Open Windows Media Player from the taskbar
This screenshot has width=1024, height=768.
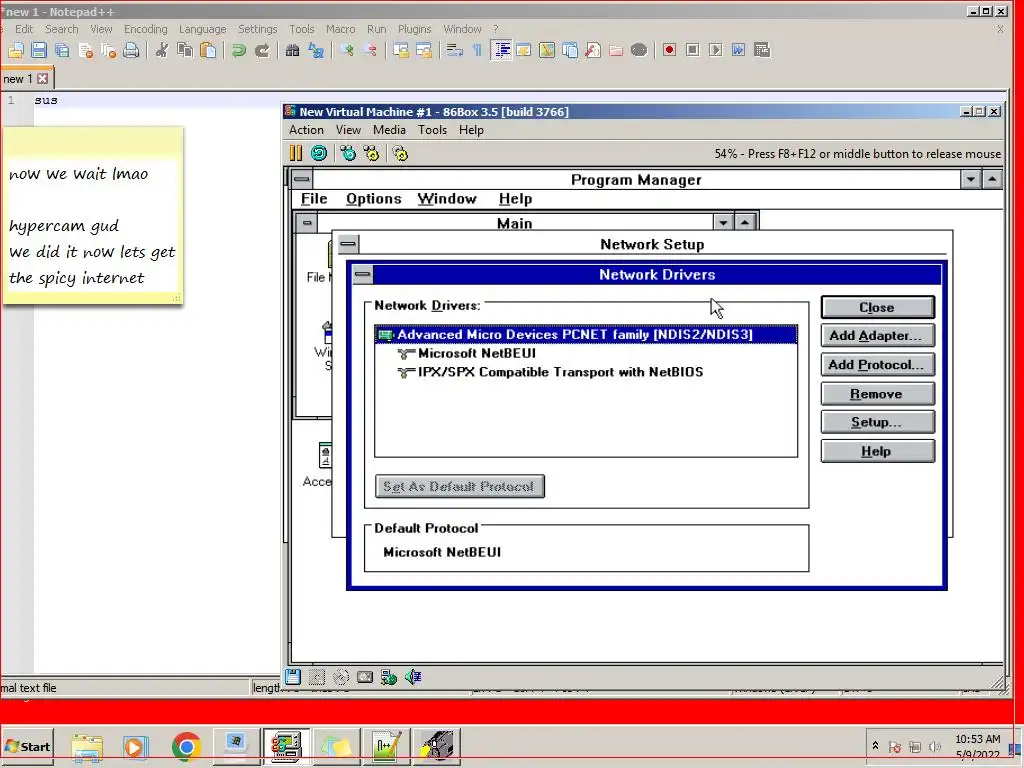(x=136, y=746)
